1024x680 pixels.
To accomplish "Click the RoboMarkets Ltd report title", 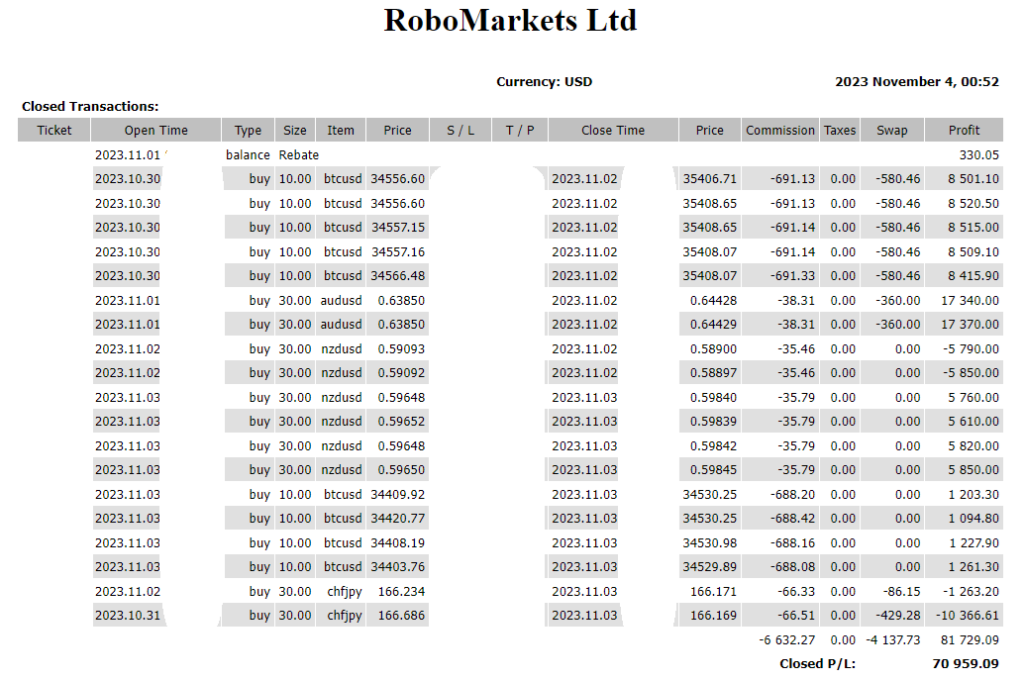I will pyautogui.click(x=510, y=21).
